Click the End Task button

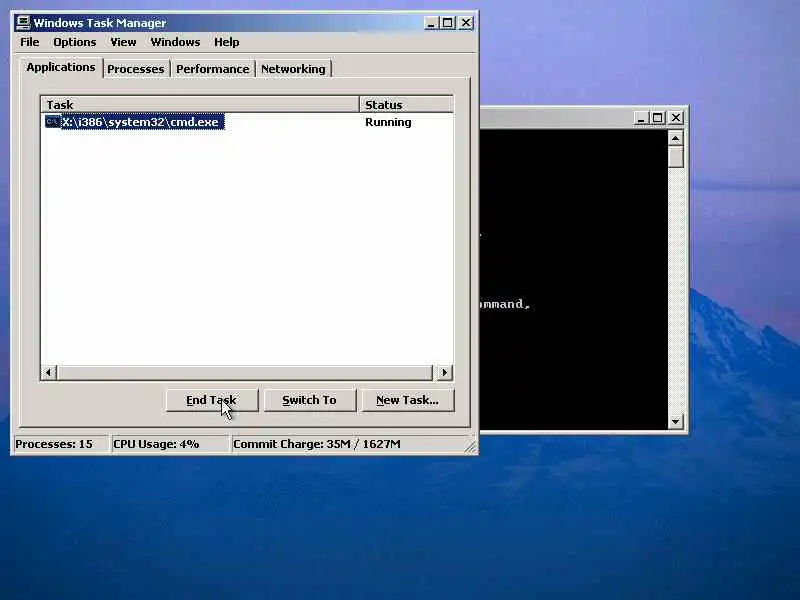coord(211,400)
